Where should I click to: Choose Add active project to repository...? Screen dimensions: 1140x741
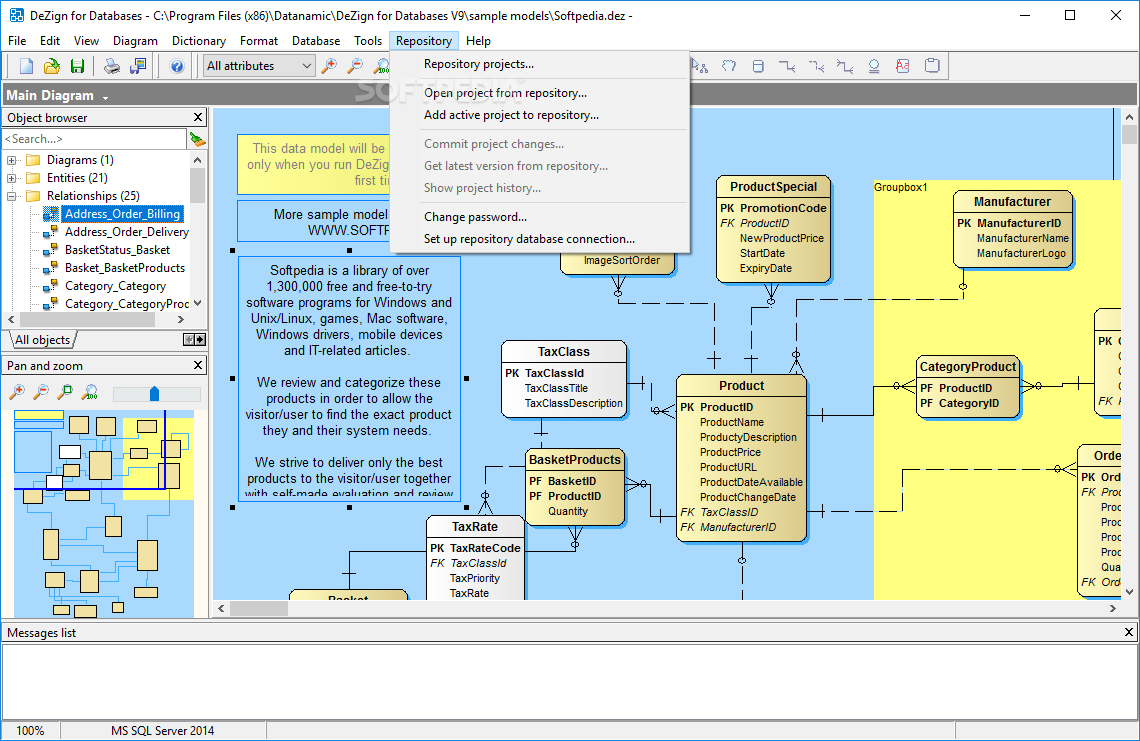pos(539,115)
